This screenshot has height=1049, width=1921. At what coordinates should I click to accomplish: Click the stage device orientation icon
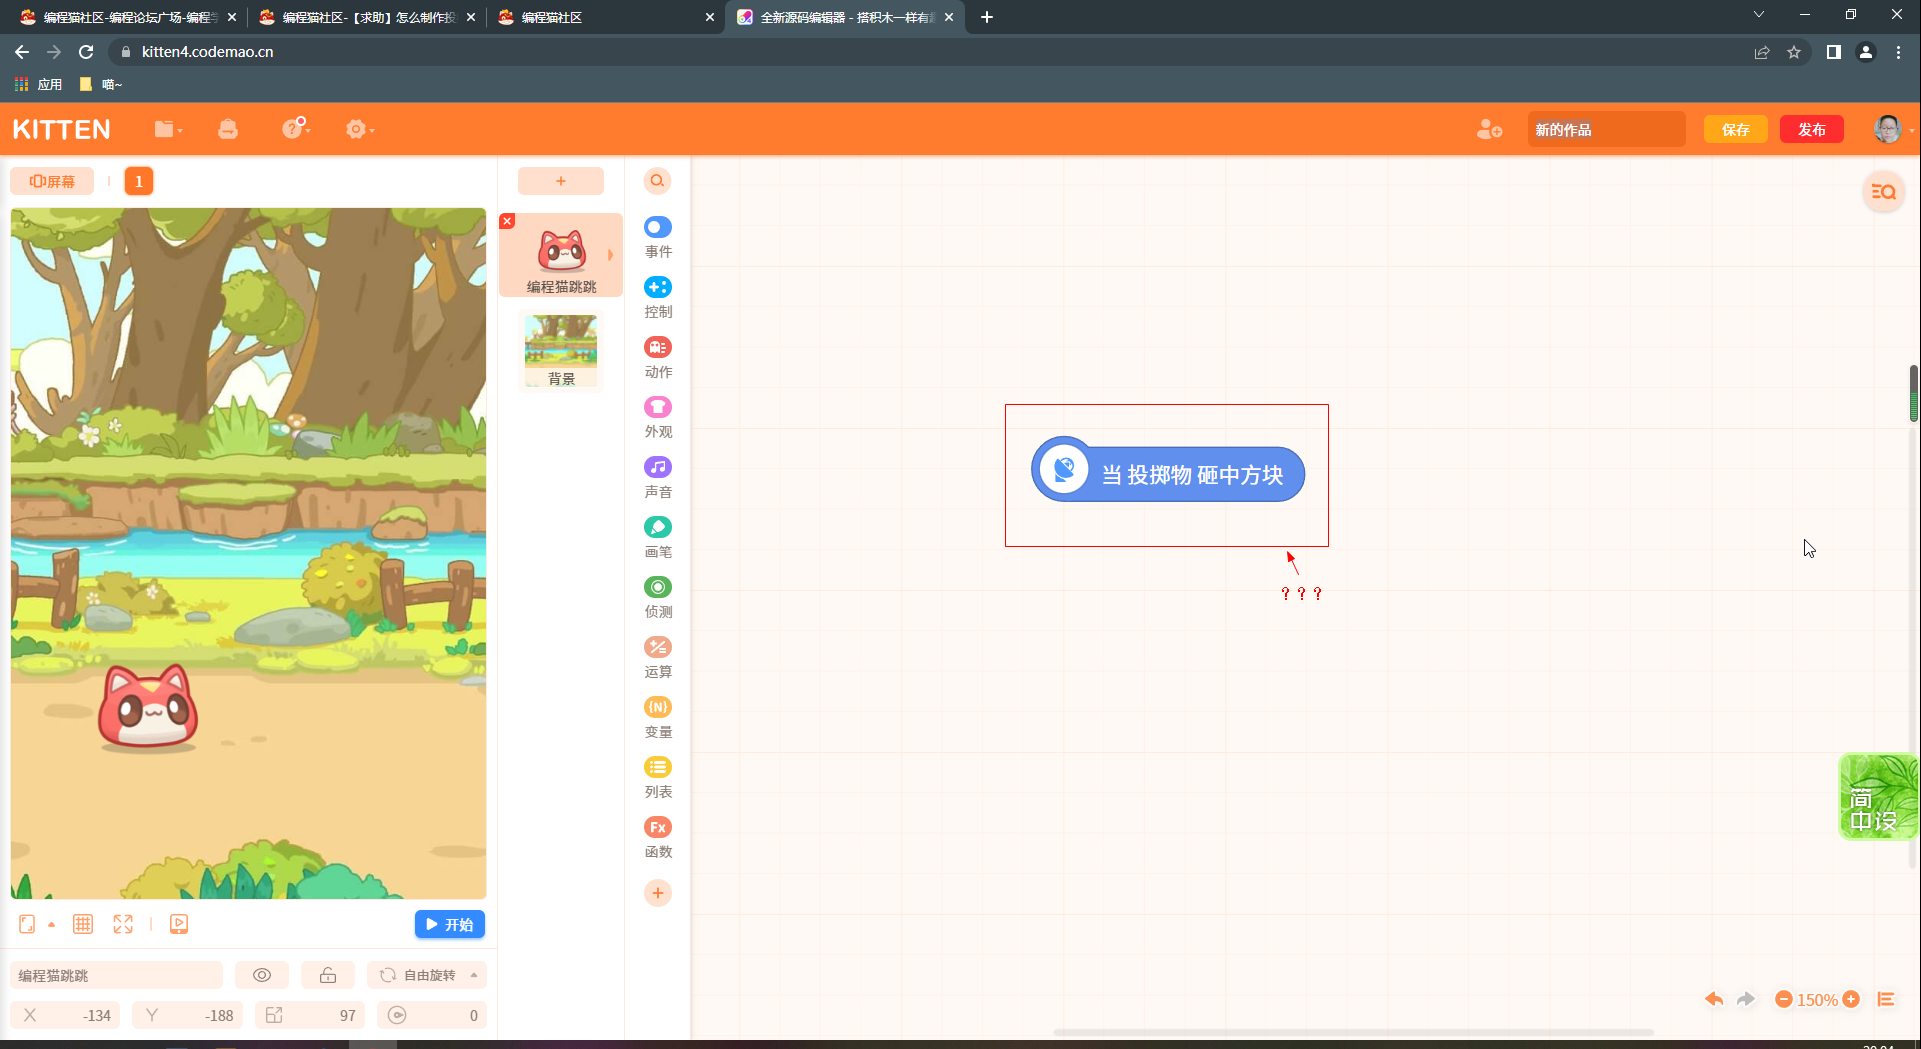tap(27, 924)
